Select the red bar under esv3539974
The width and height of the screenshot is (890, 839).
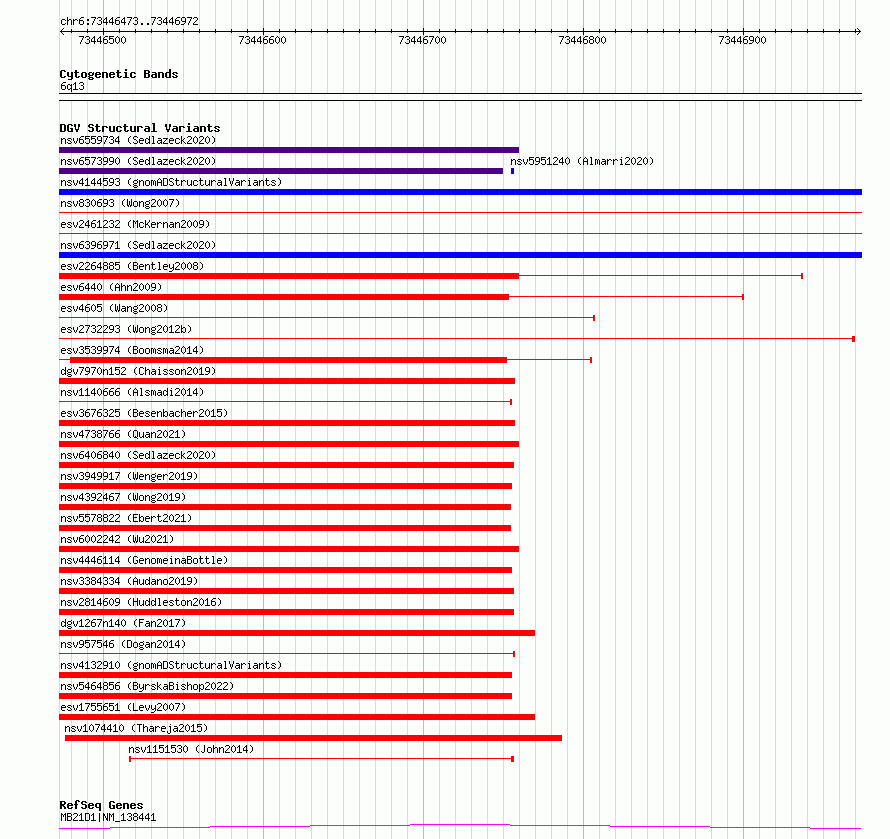tap(288, 360)
